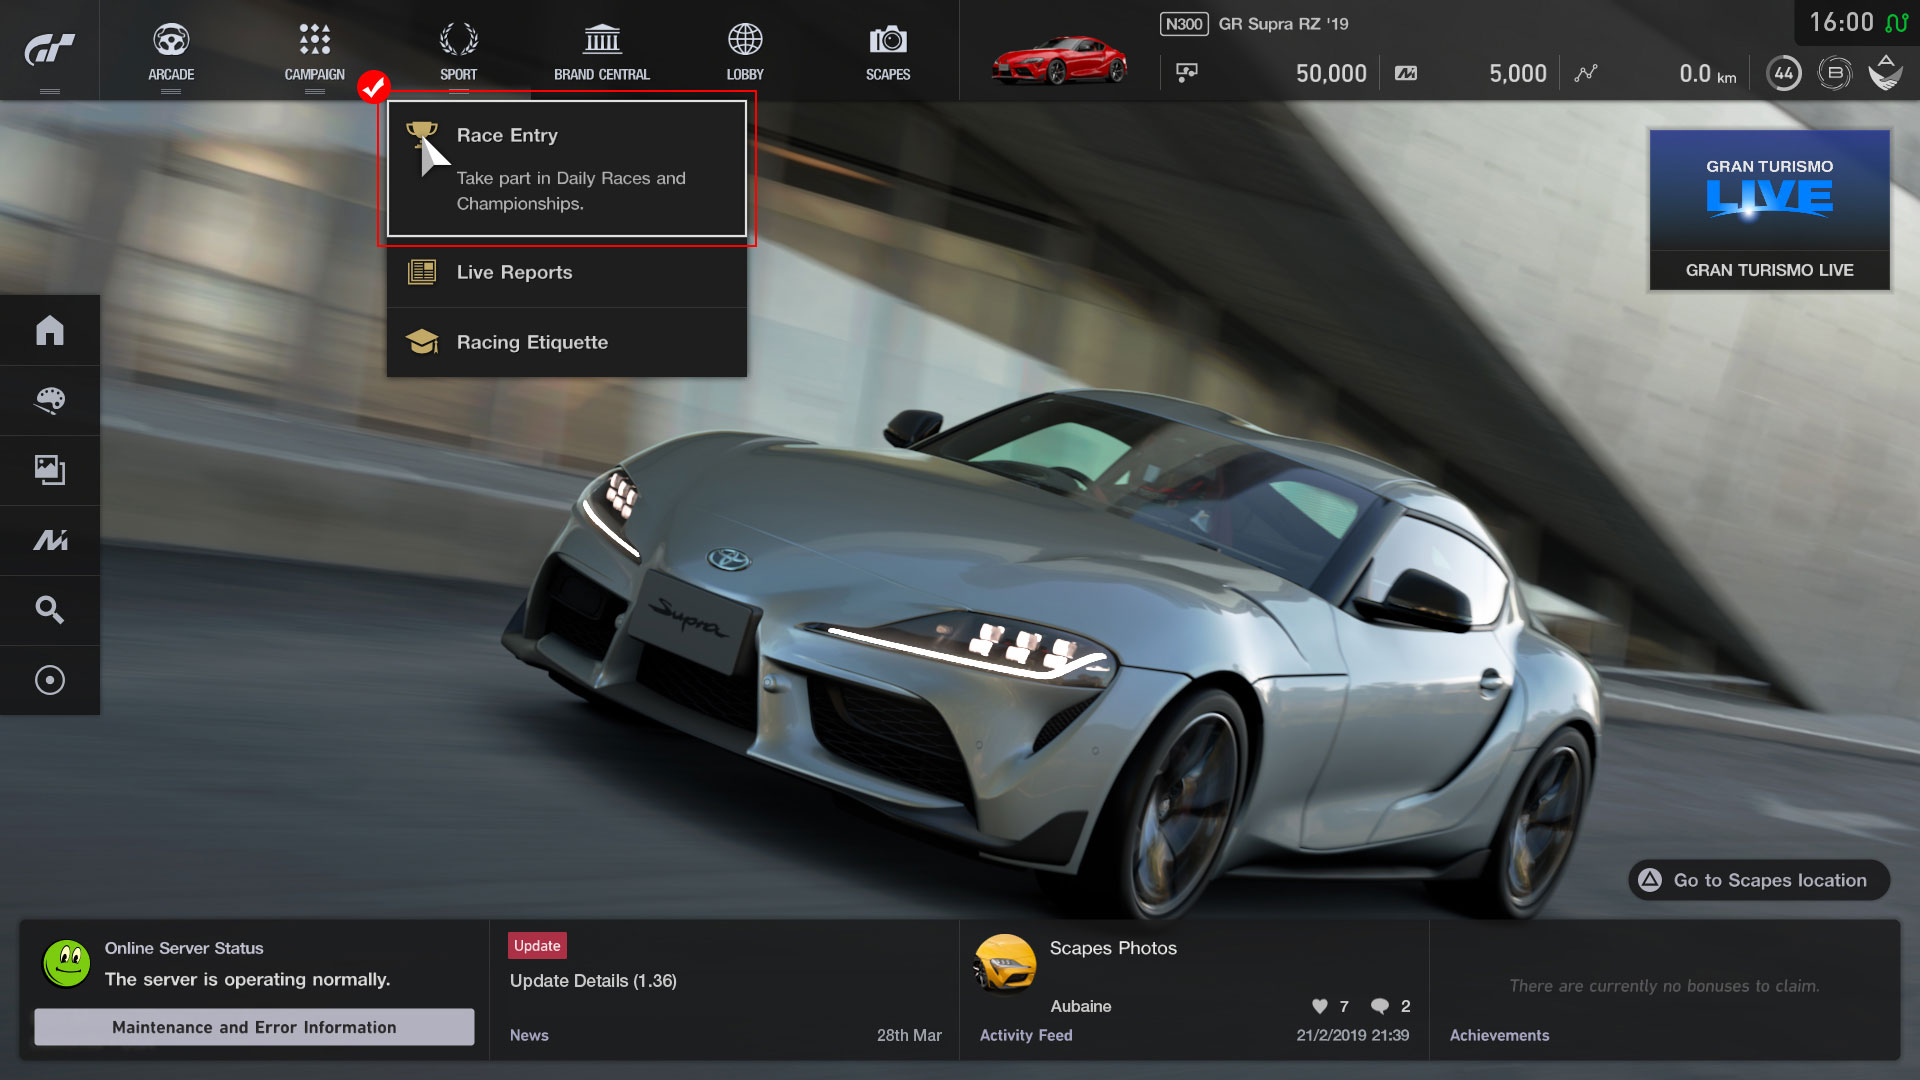Screen dimensions: 1920x1080
Task: Click the red Update tag
Action: (x=538, y=946)
